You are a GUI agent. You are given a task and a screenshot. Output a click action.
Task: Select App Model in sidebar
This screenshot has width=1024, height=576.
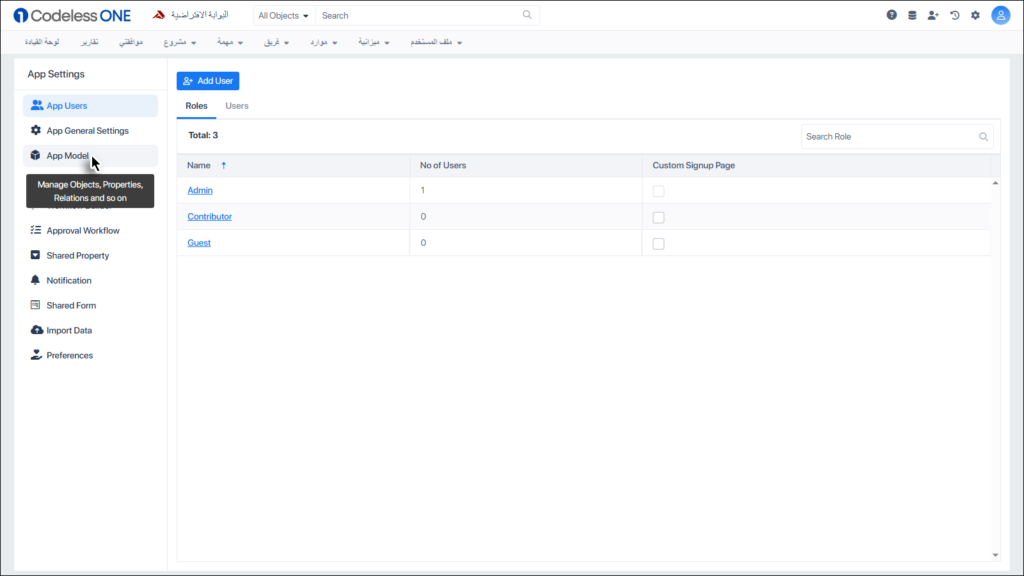click(x=90, y=155)
